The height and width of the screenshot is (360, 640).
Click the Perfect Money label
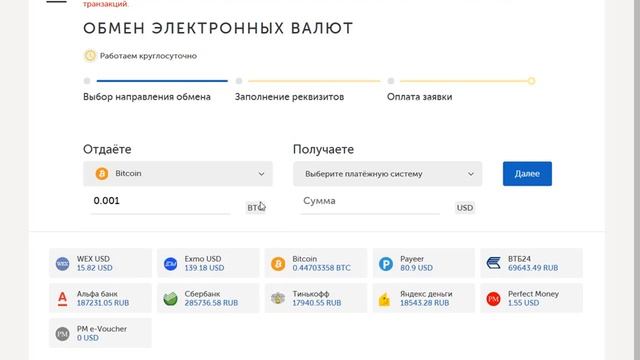(533, 294)
